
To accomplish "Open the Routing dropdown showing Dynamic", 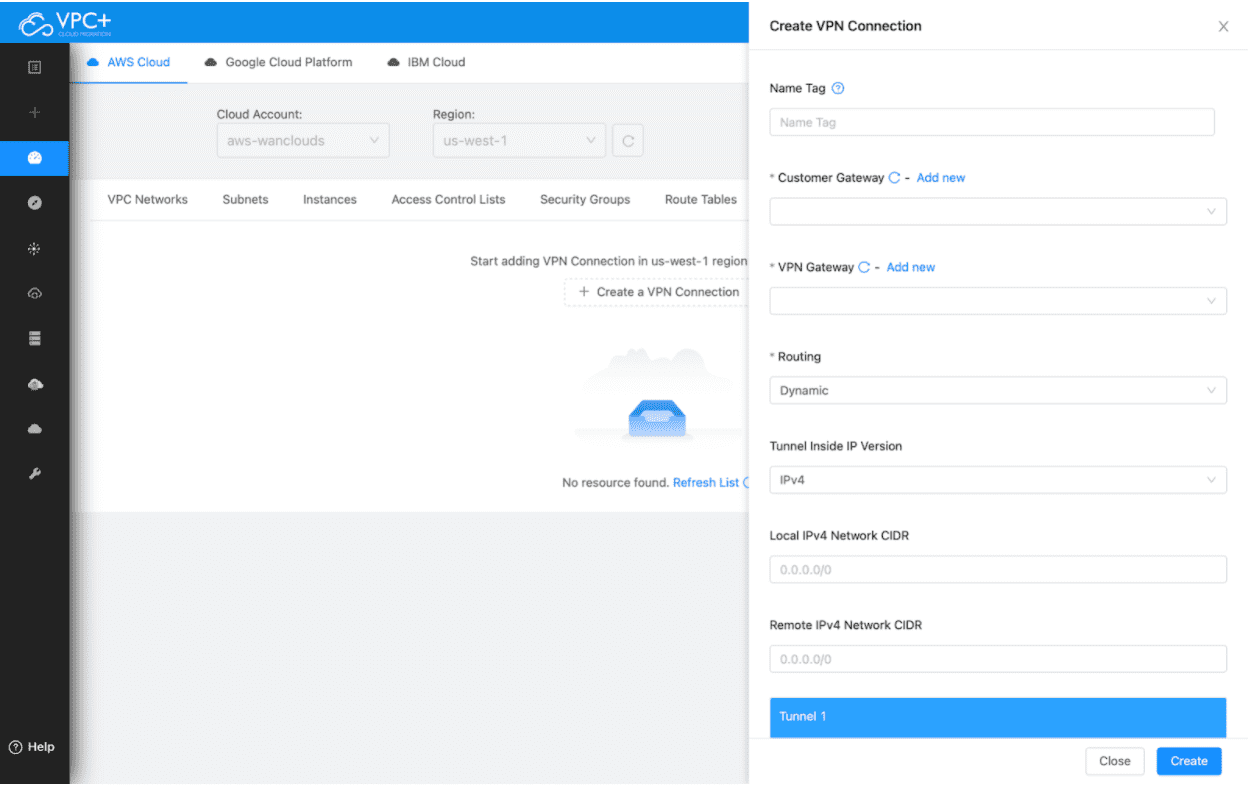I will pyautogui.click(x=998, y=391).
